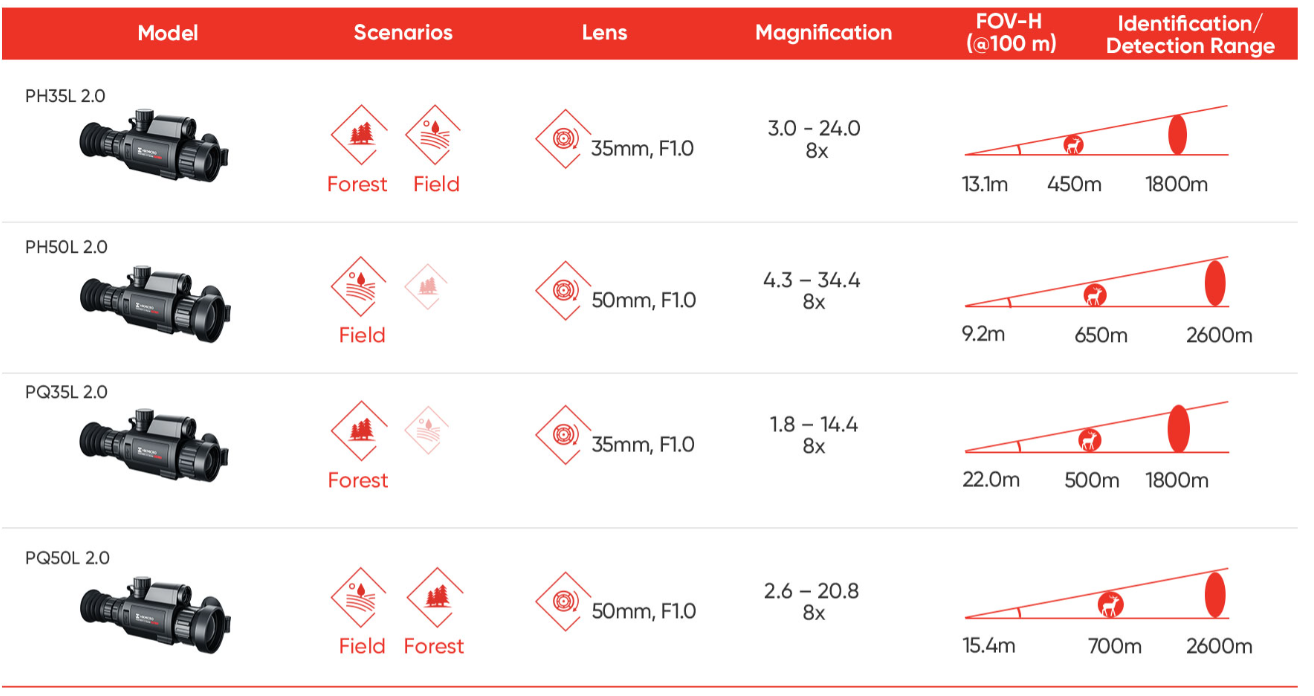
Task: Click the Scenarios column header
Action: point(403,32)
